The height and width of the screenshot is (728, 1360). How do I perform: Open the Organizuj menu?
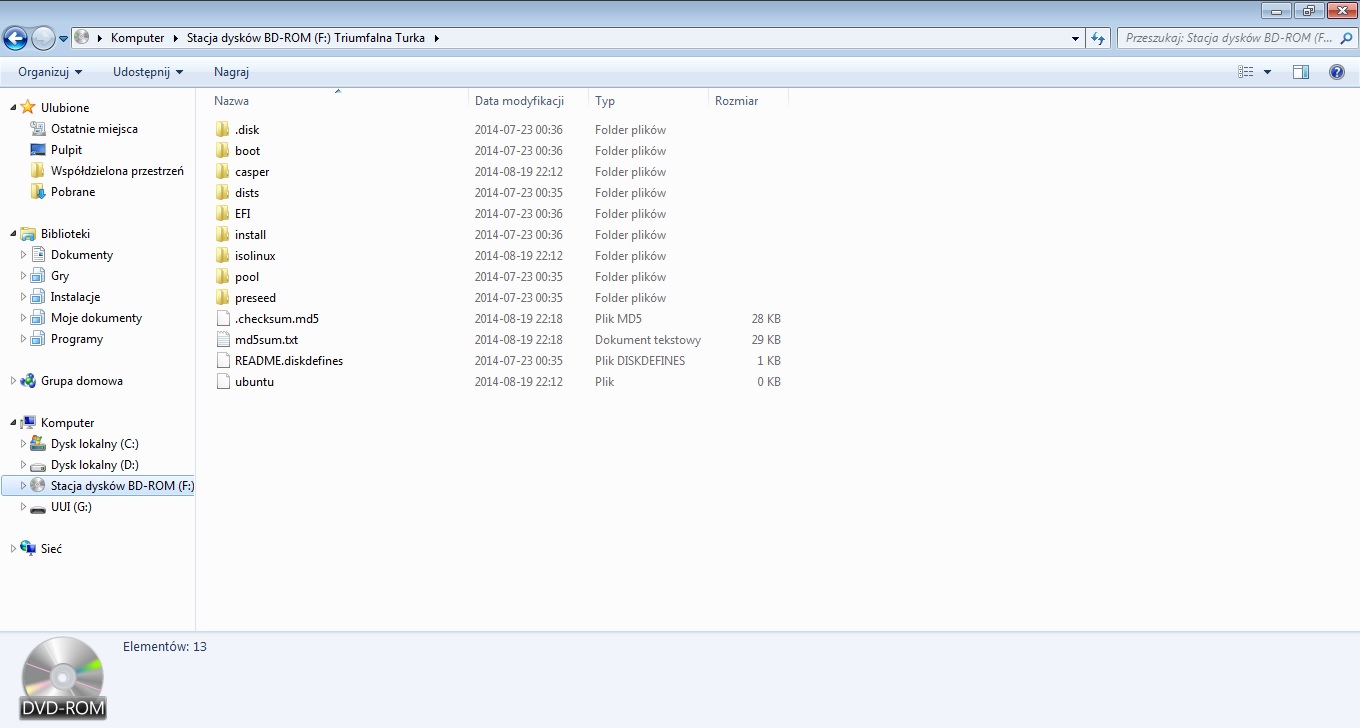pyautogui.click(x=50, y=72)
